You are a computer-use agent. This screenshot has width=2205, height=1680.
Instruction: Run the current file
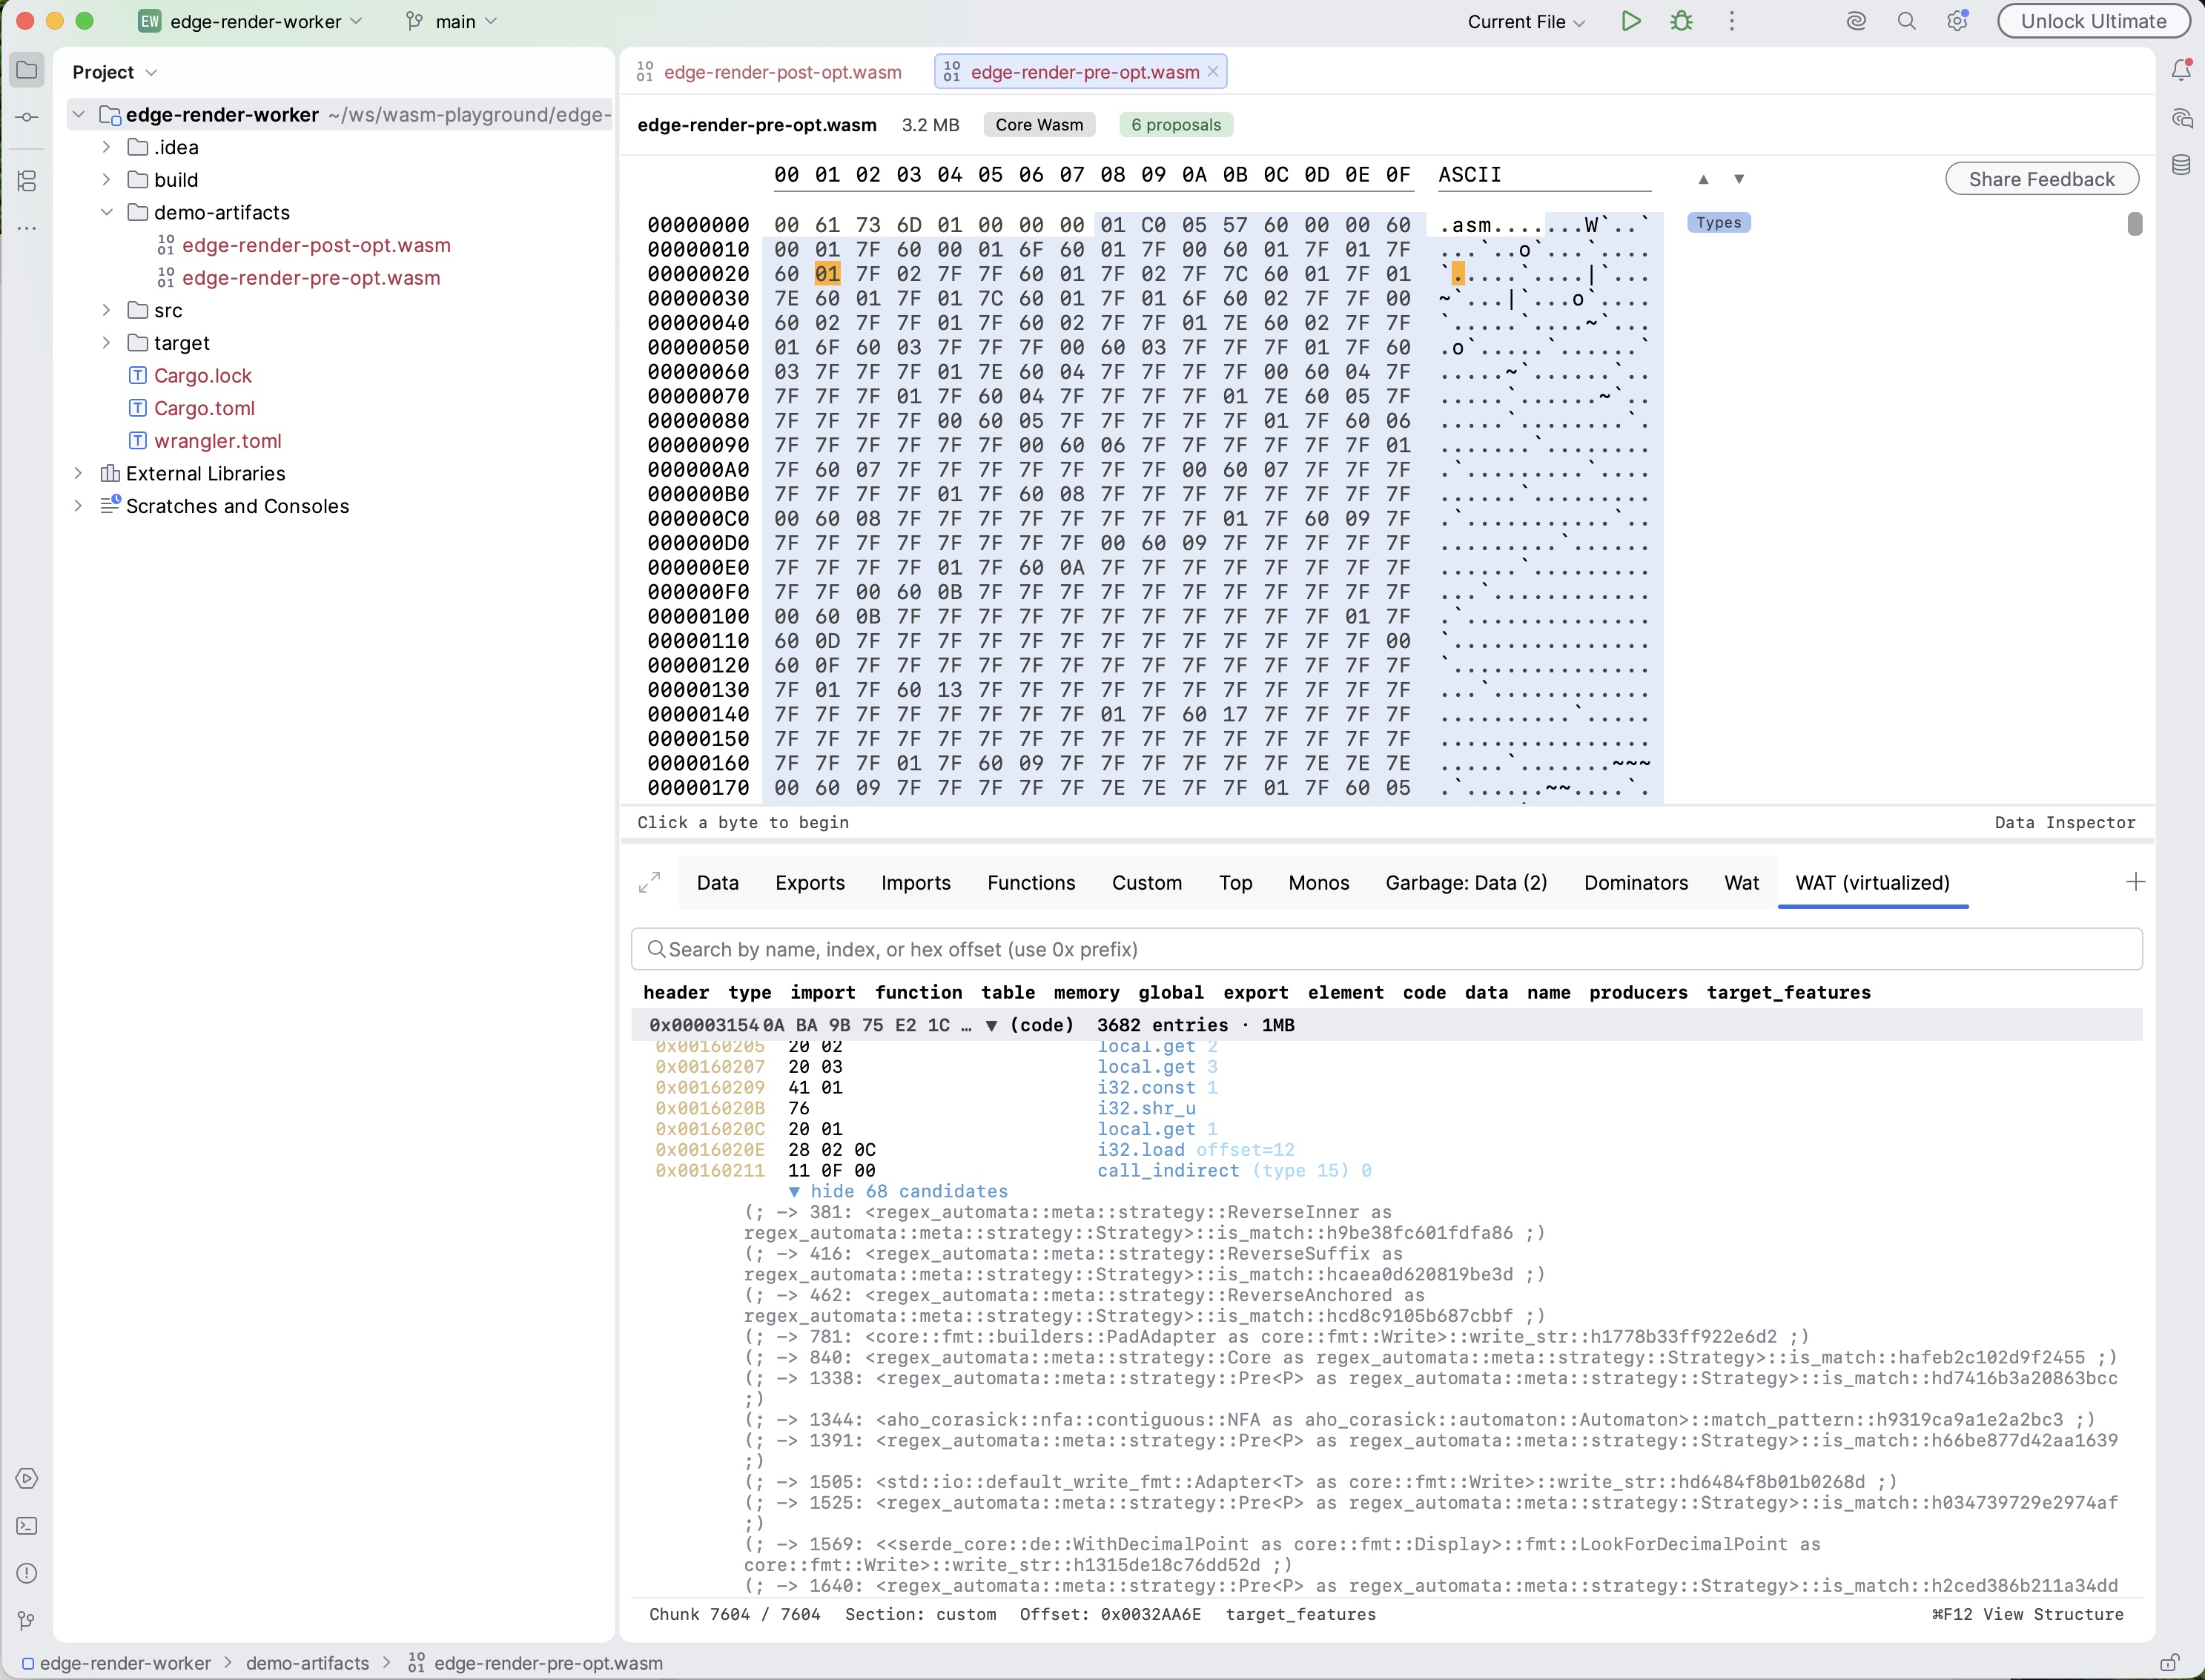1631,21
